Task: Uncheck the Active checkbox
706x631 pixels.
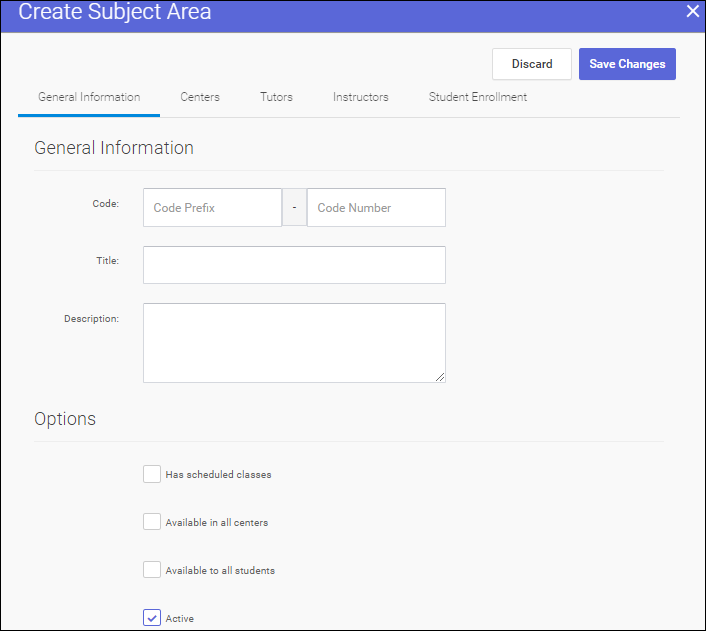Action: point(152,618)
